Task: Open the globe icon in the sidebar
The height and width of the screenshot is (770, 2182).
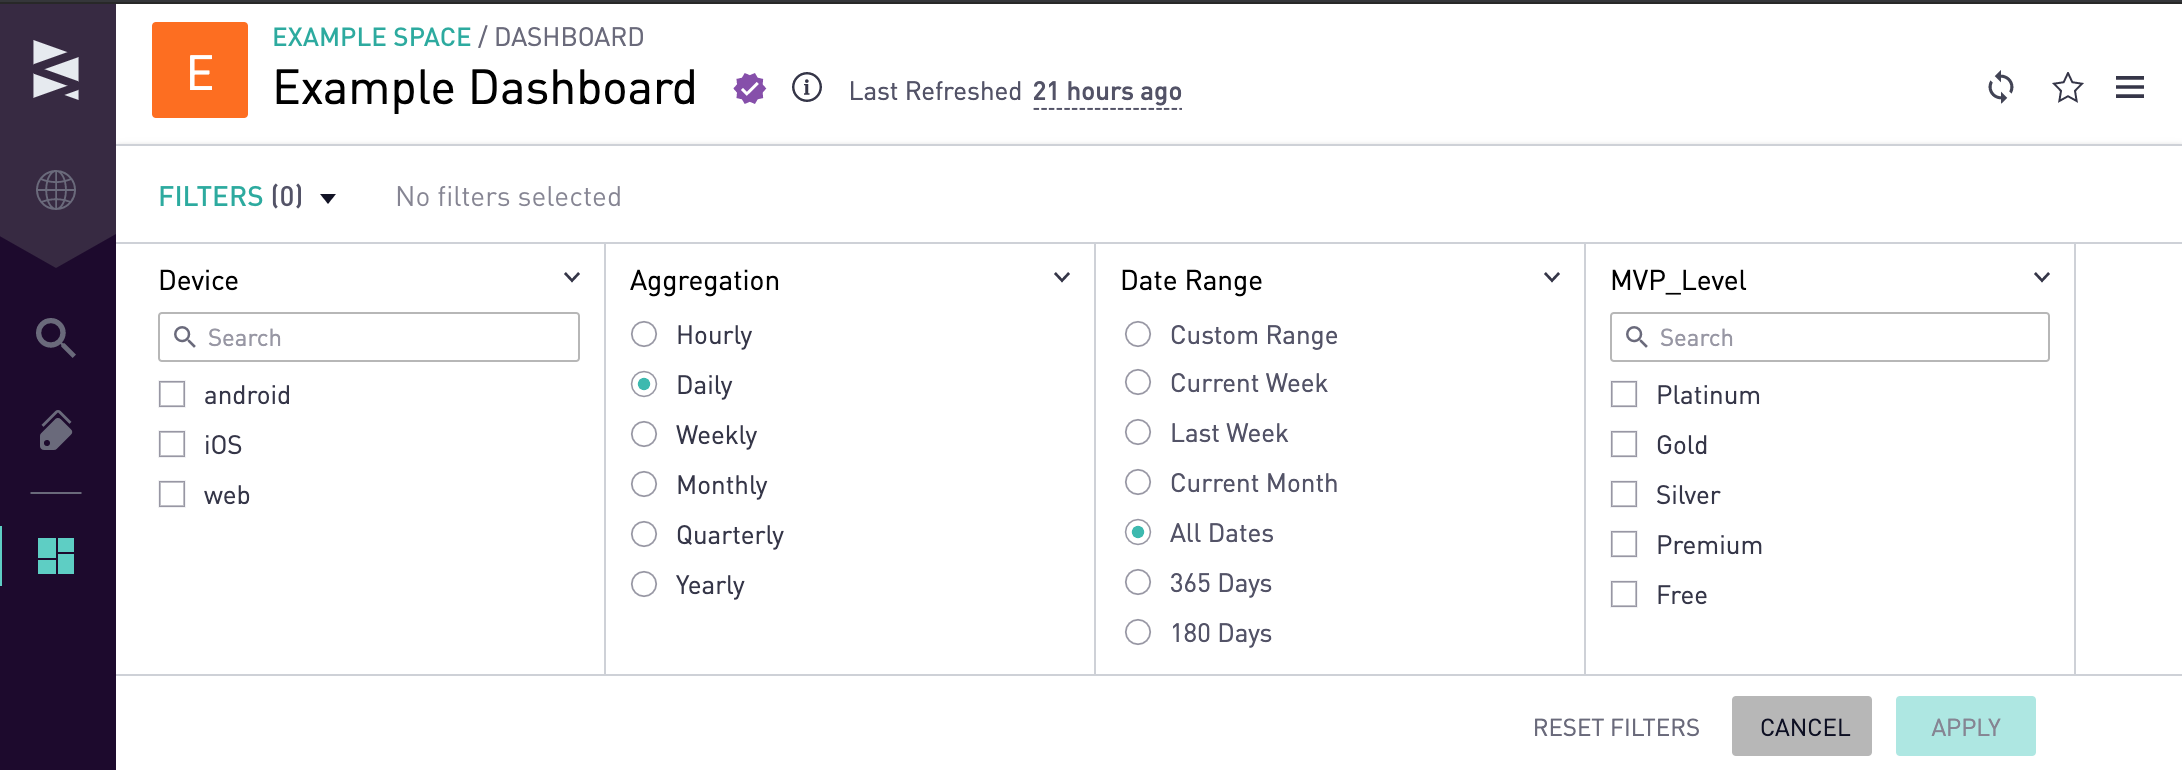Action: 56,190
